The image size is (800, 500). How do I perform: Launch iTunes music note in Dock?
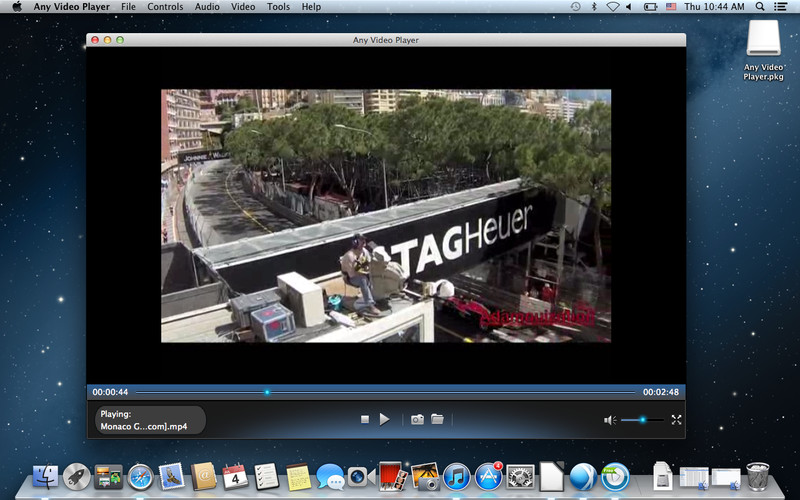pyautogui.click(x=457, y=477)
